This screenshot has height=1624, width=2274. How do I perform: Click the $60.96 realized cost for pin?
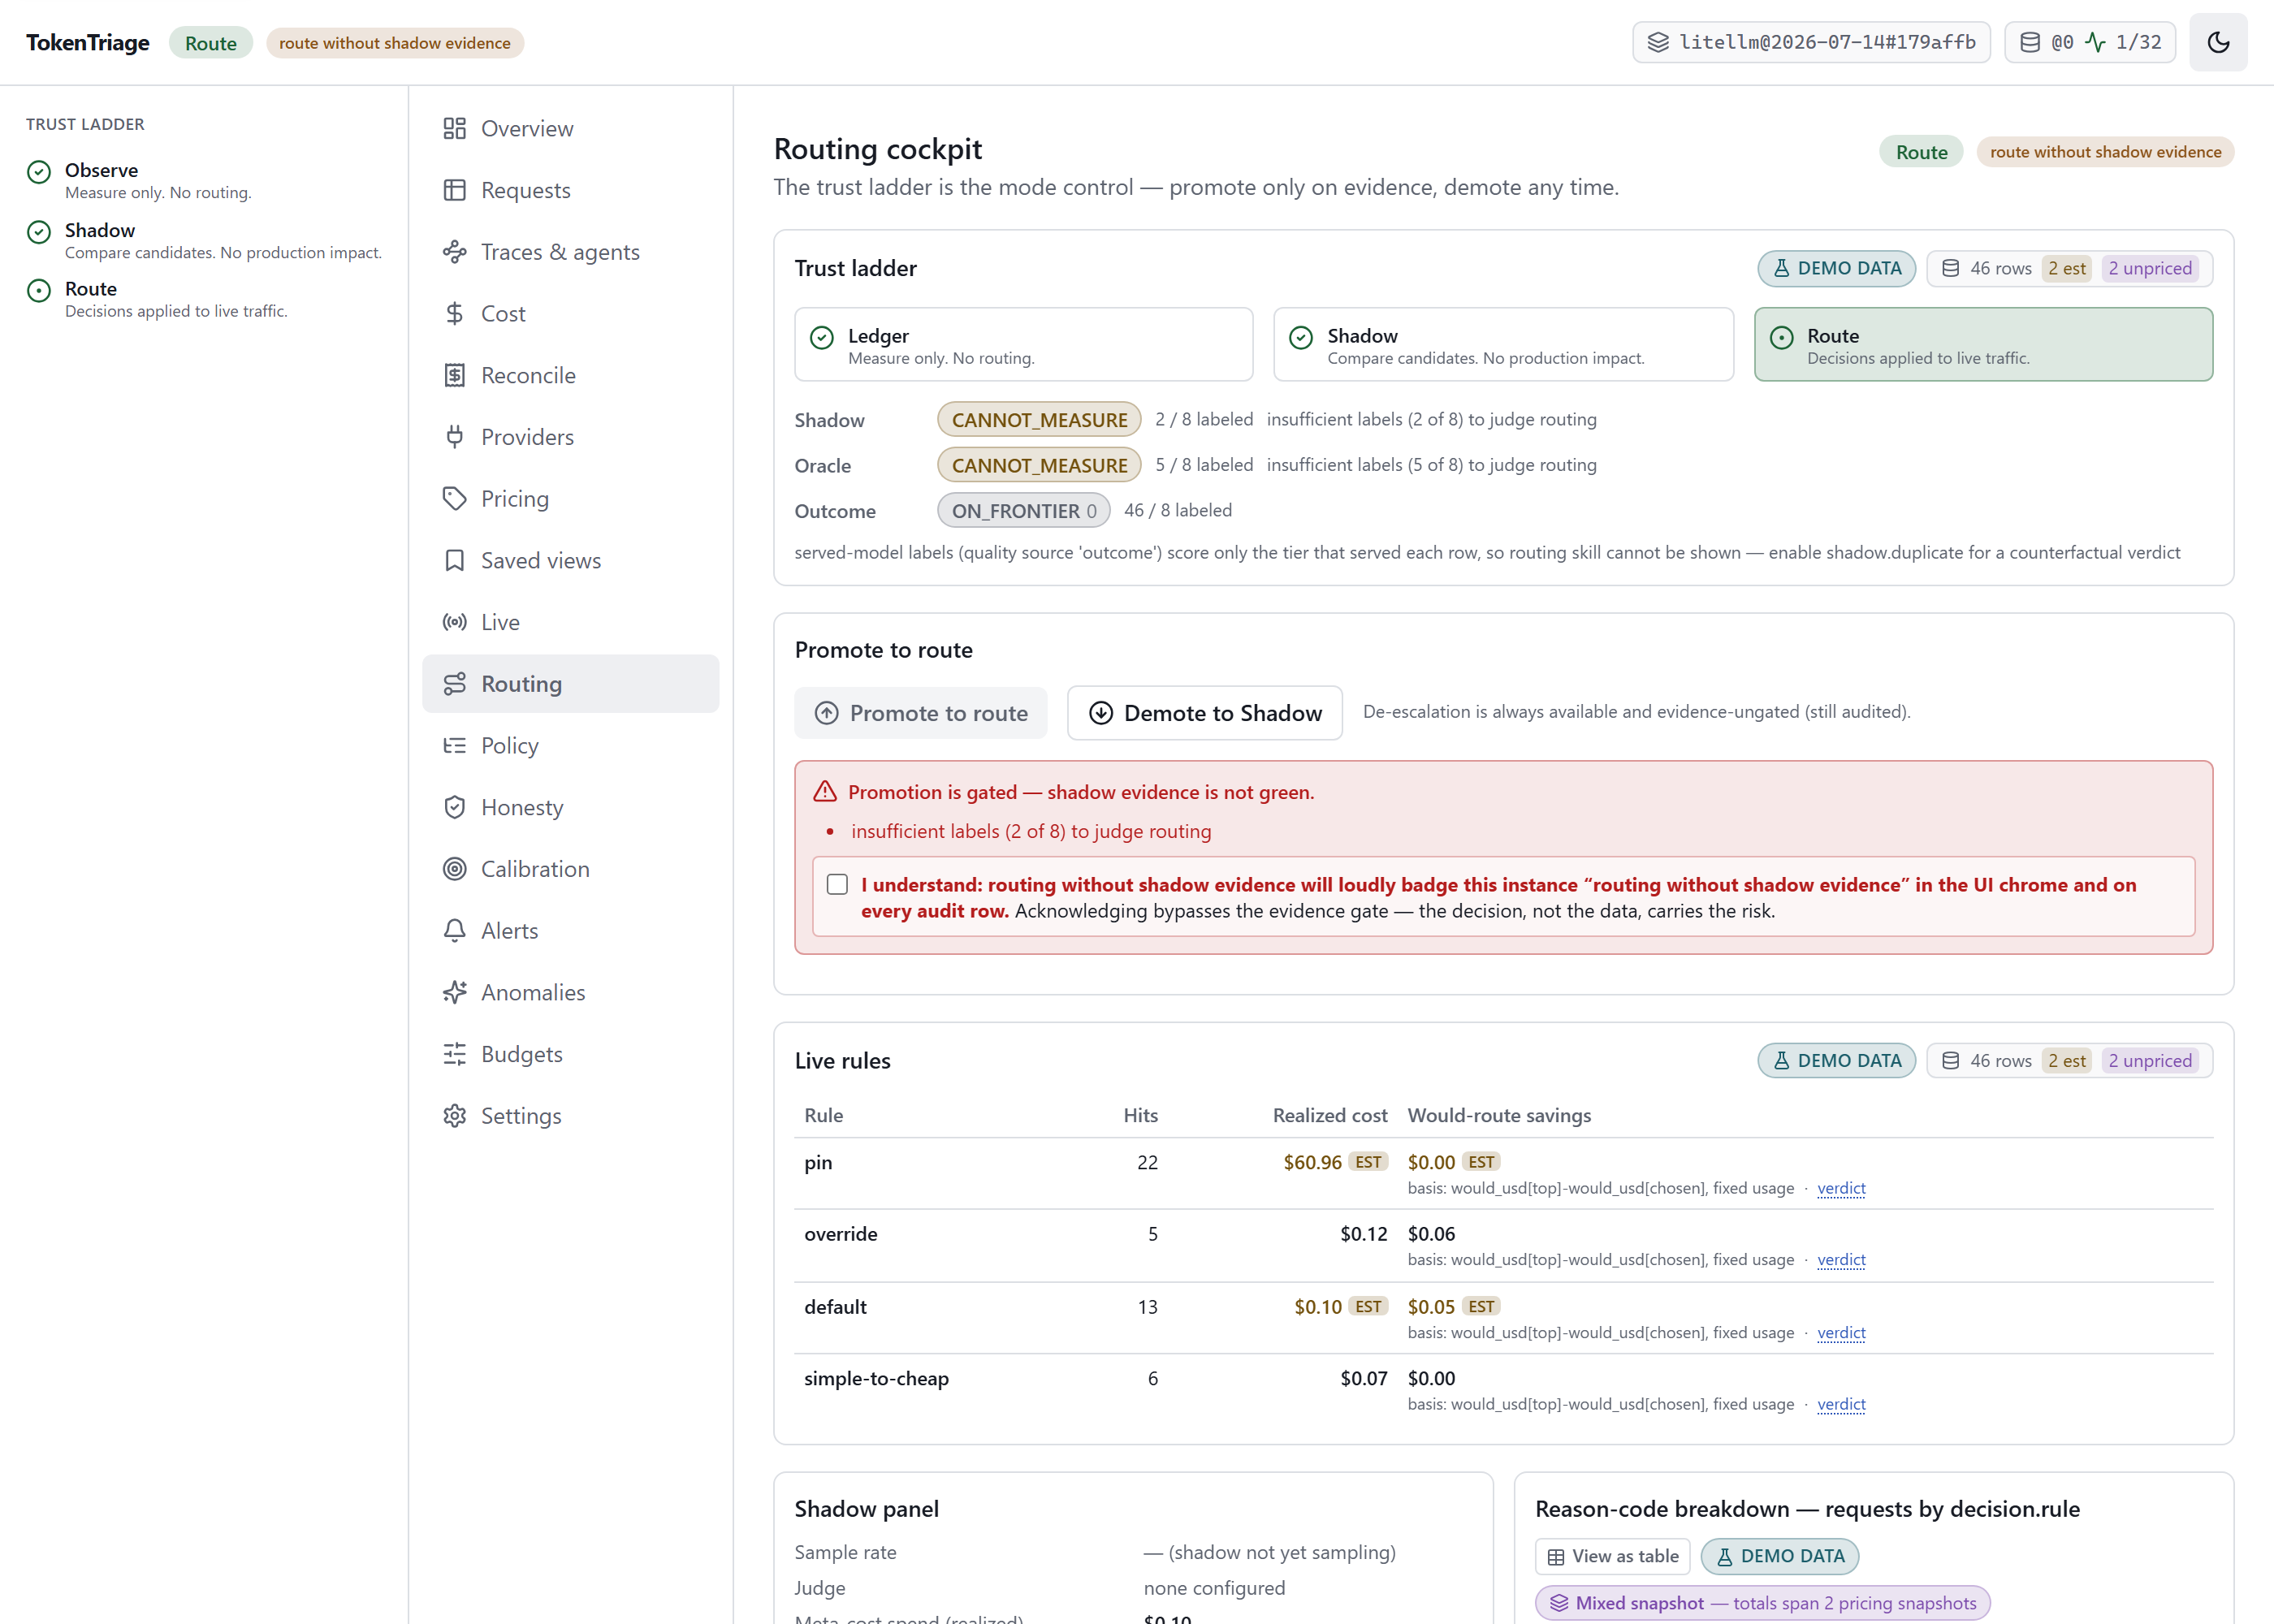tap(1312, 1162)
